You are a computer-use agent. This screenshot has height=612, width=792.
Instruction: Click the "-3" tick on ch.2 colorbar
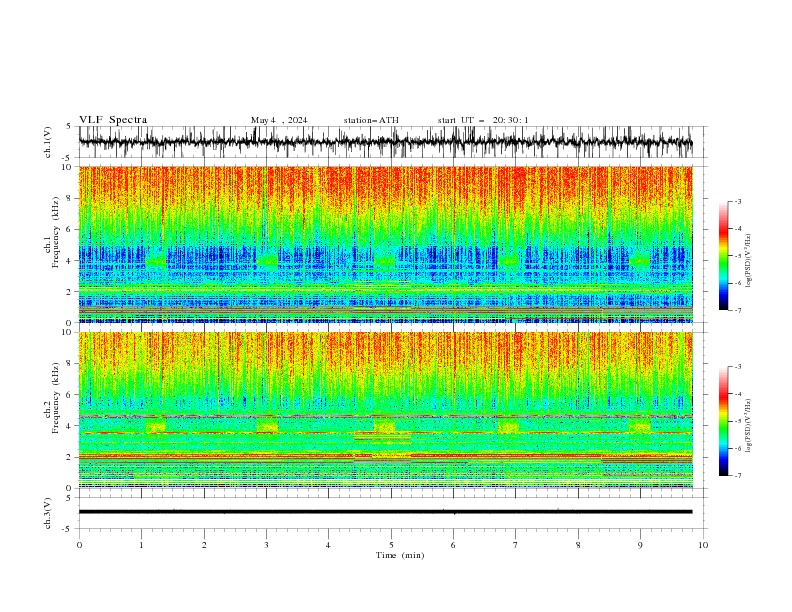click(738, 367)
